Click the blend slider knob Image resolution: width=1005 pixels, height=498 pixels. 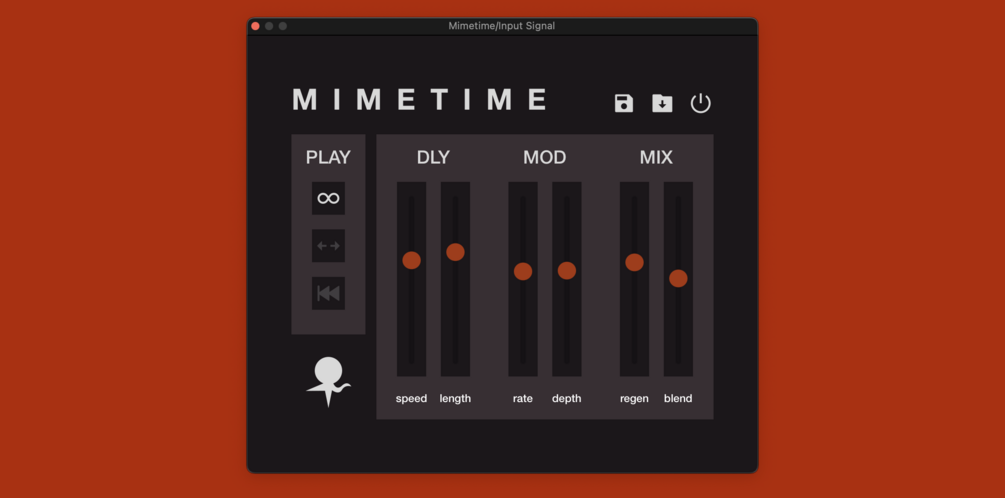pos(678,278)
